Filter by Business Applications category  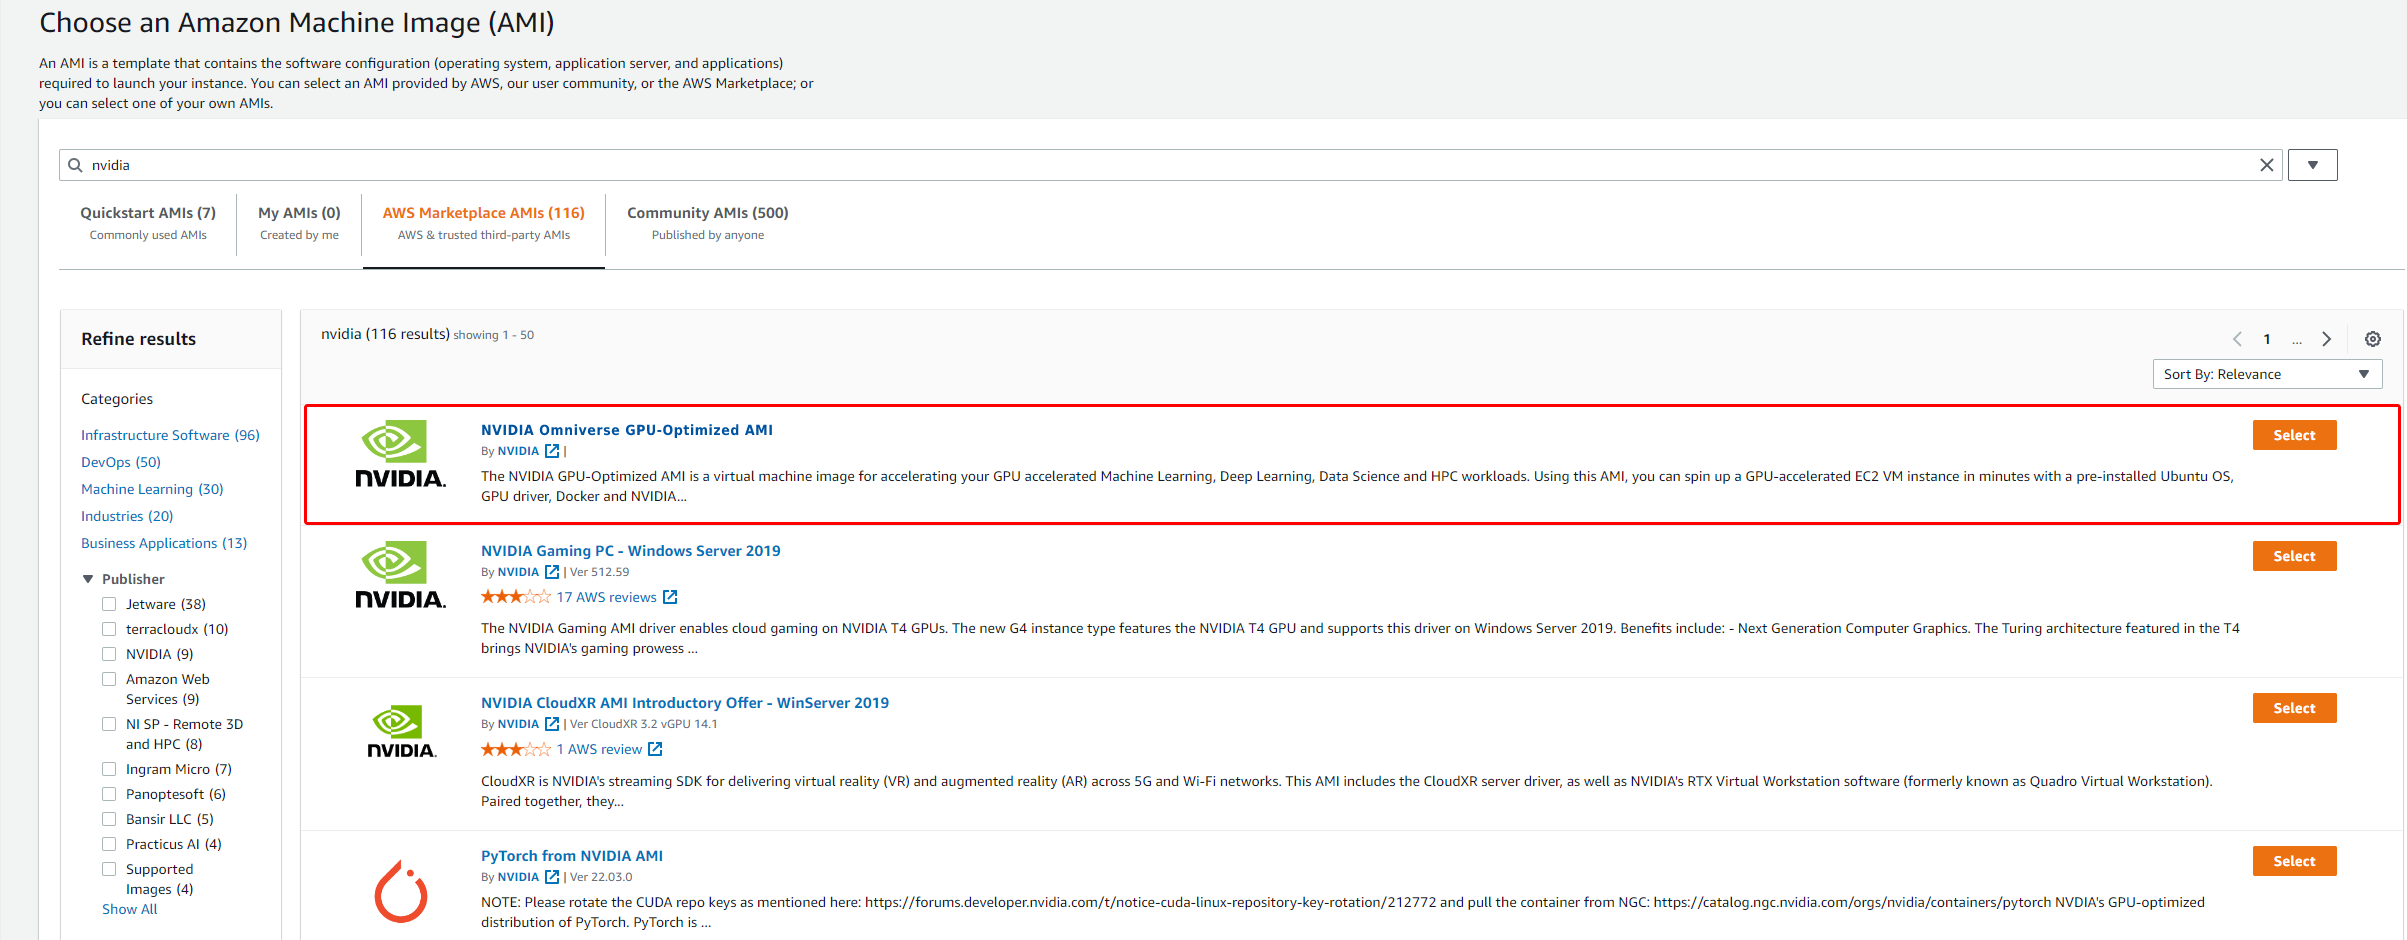[164, 543]
